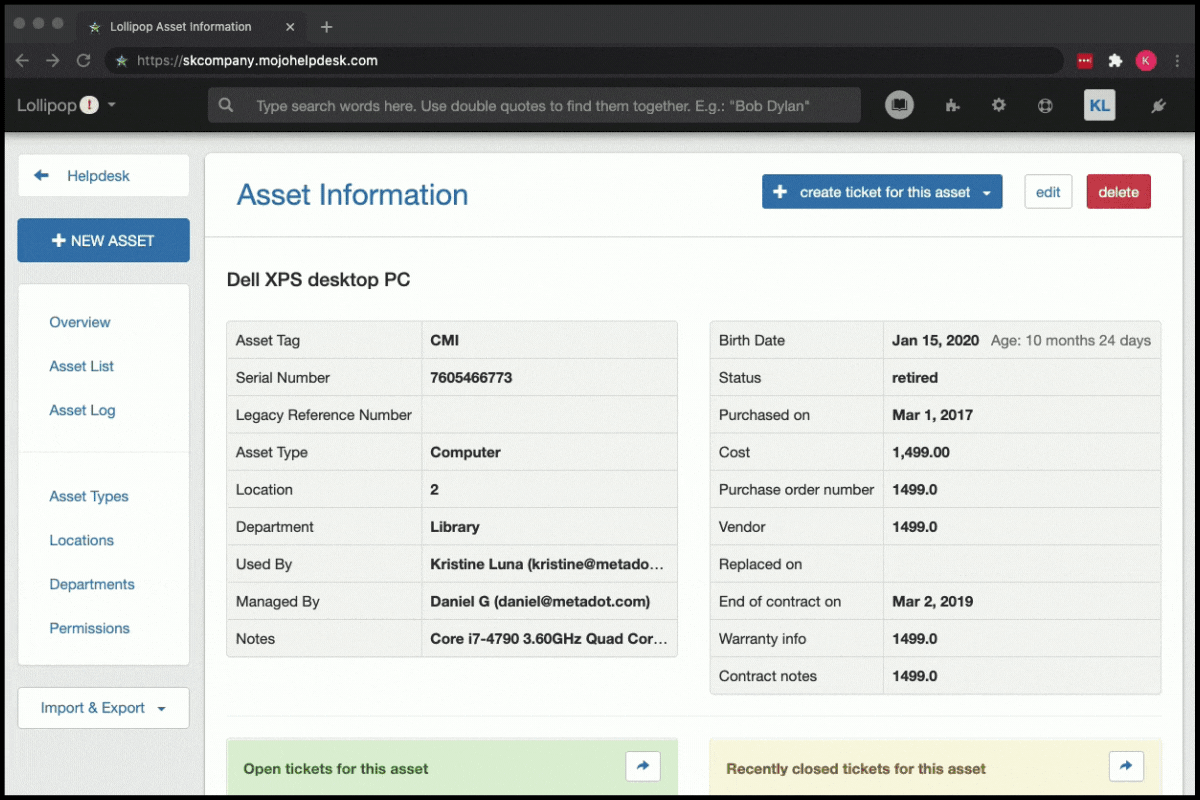Open Asset List in the sidebar
The image size is (1200, 800).
81,366
